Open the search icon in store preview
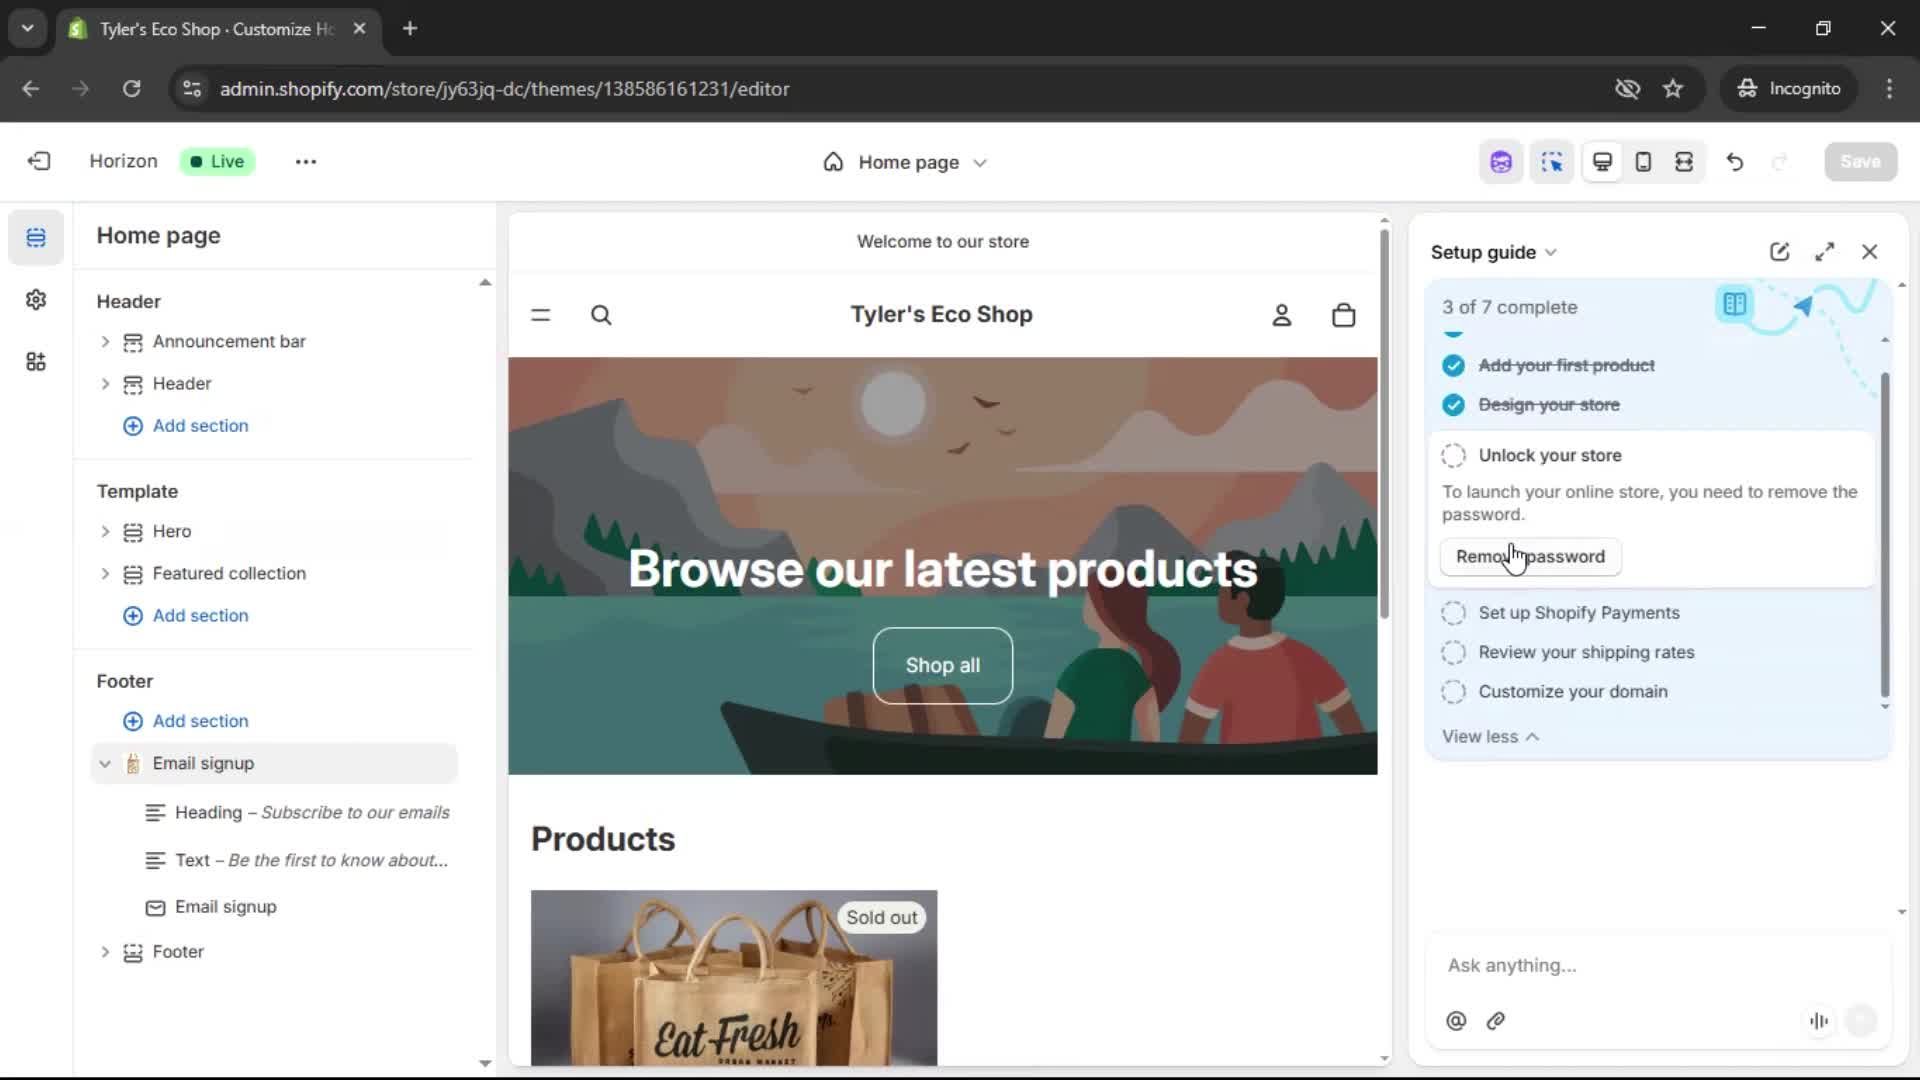This screenshot has height=1080, width=1920. click(601, 314)
